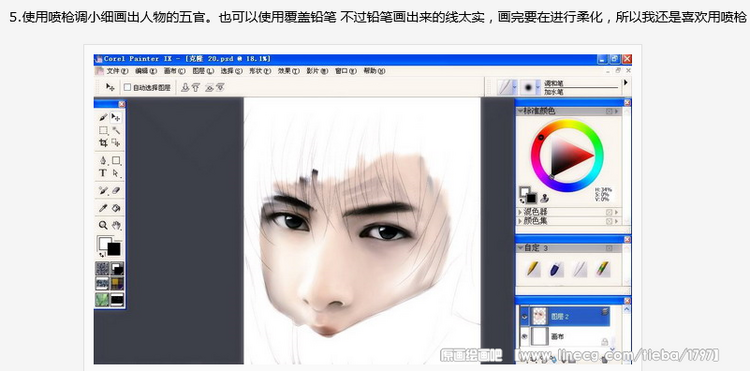Collapse the 自定 3 palette
Viewport: 750px width, 371px height.
[x=519, y=248]
